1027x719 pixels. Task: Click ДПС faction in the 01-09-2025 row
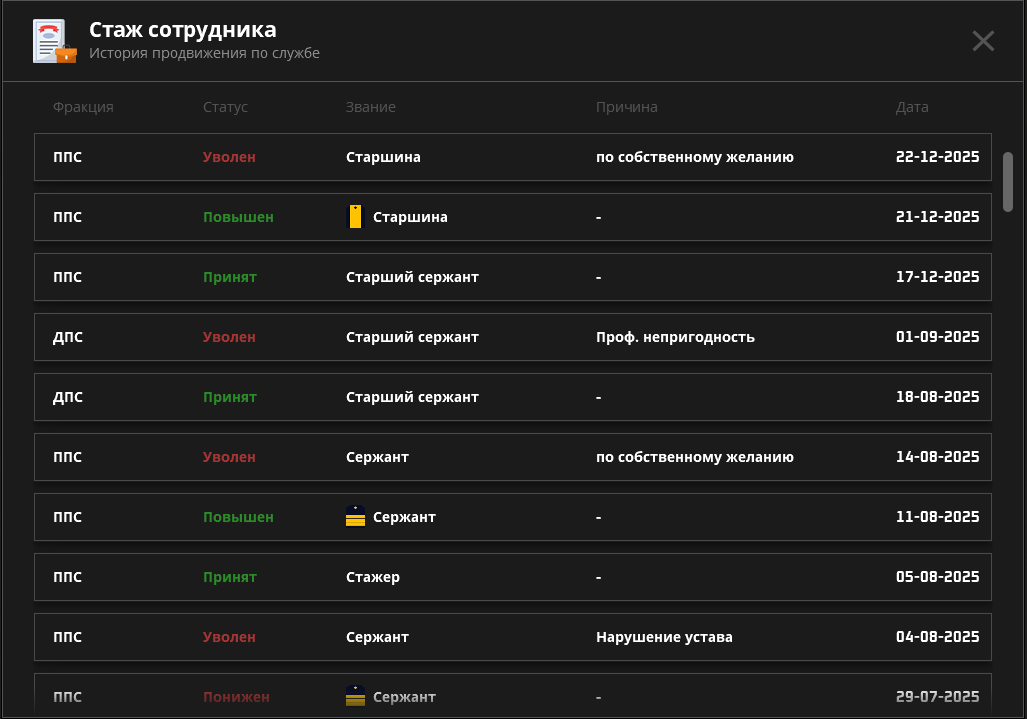[x=68, y=337]
